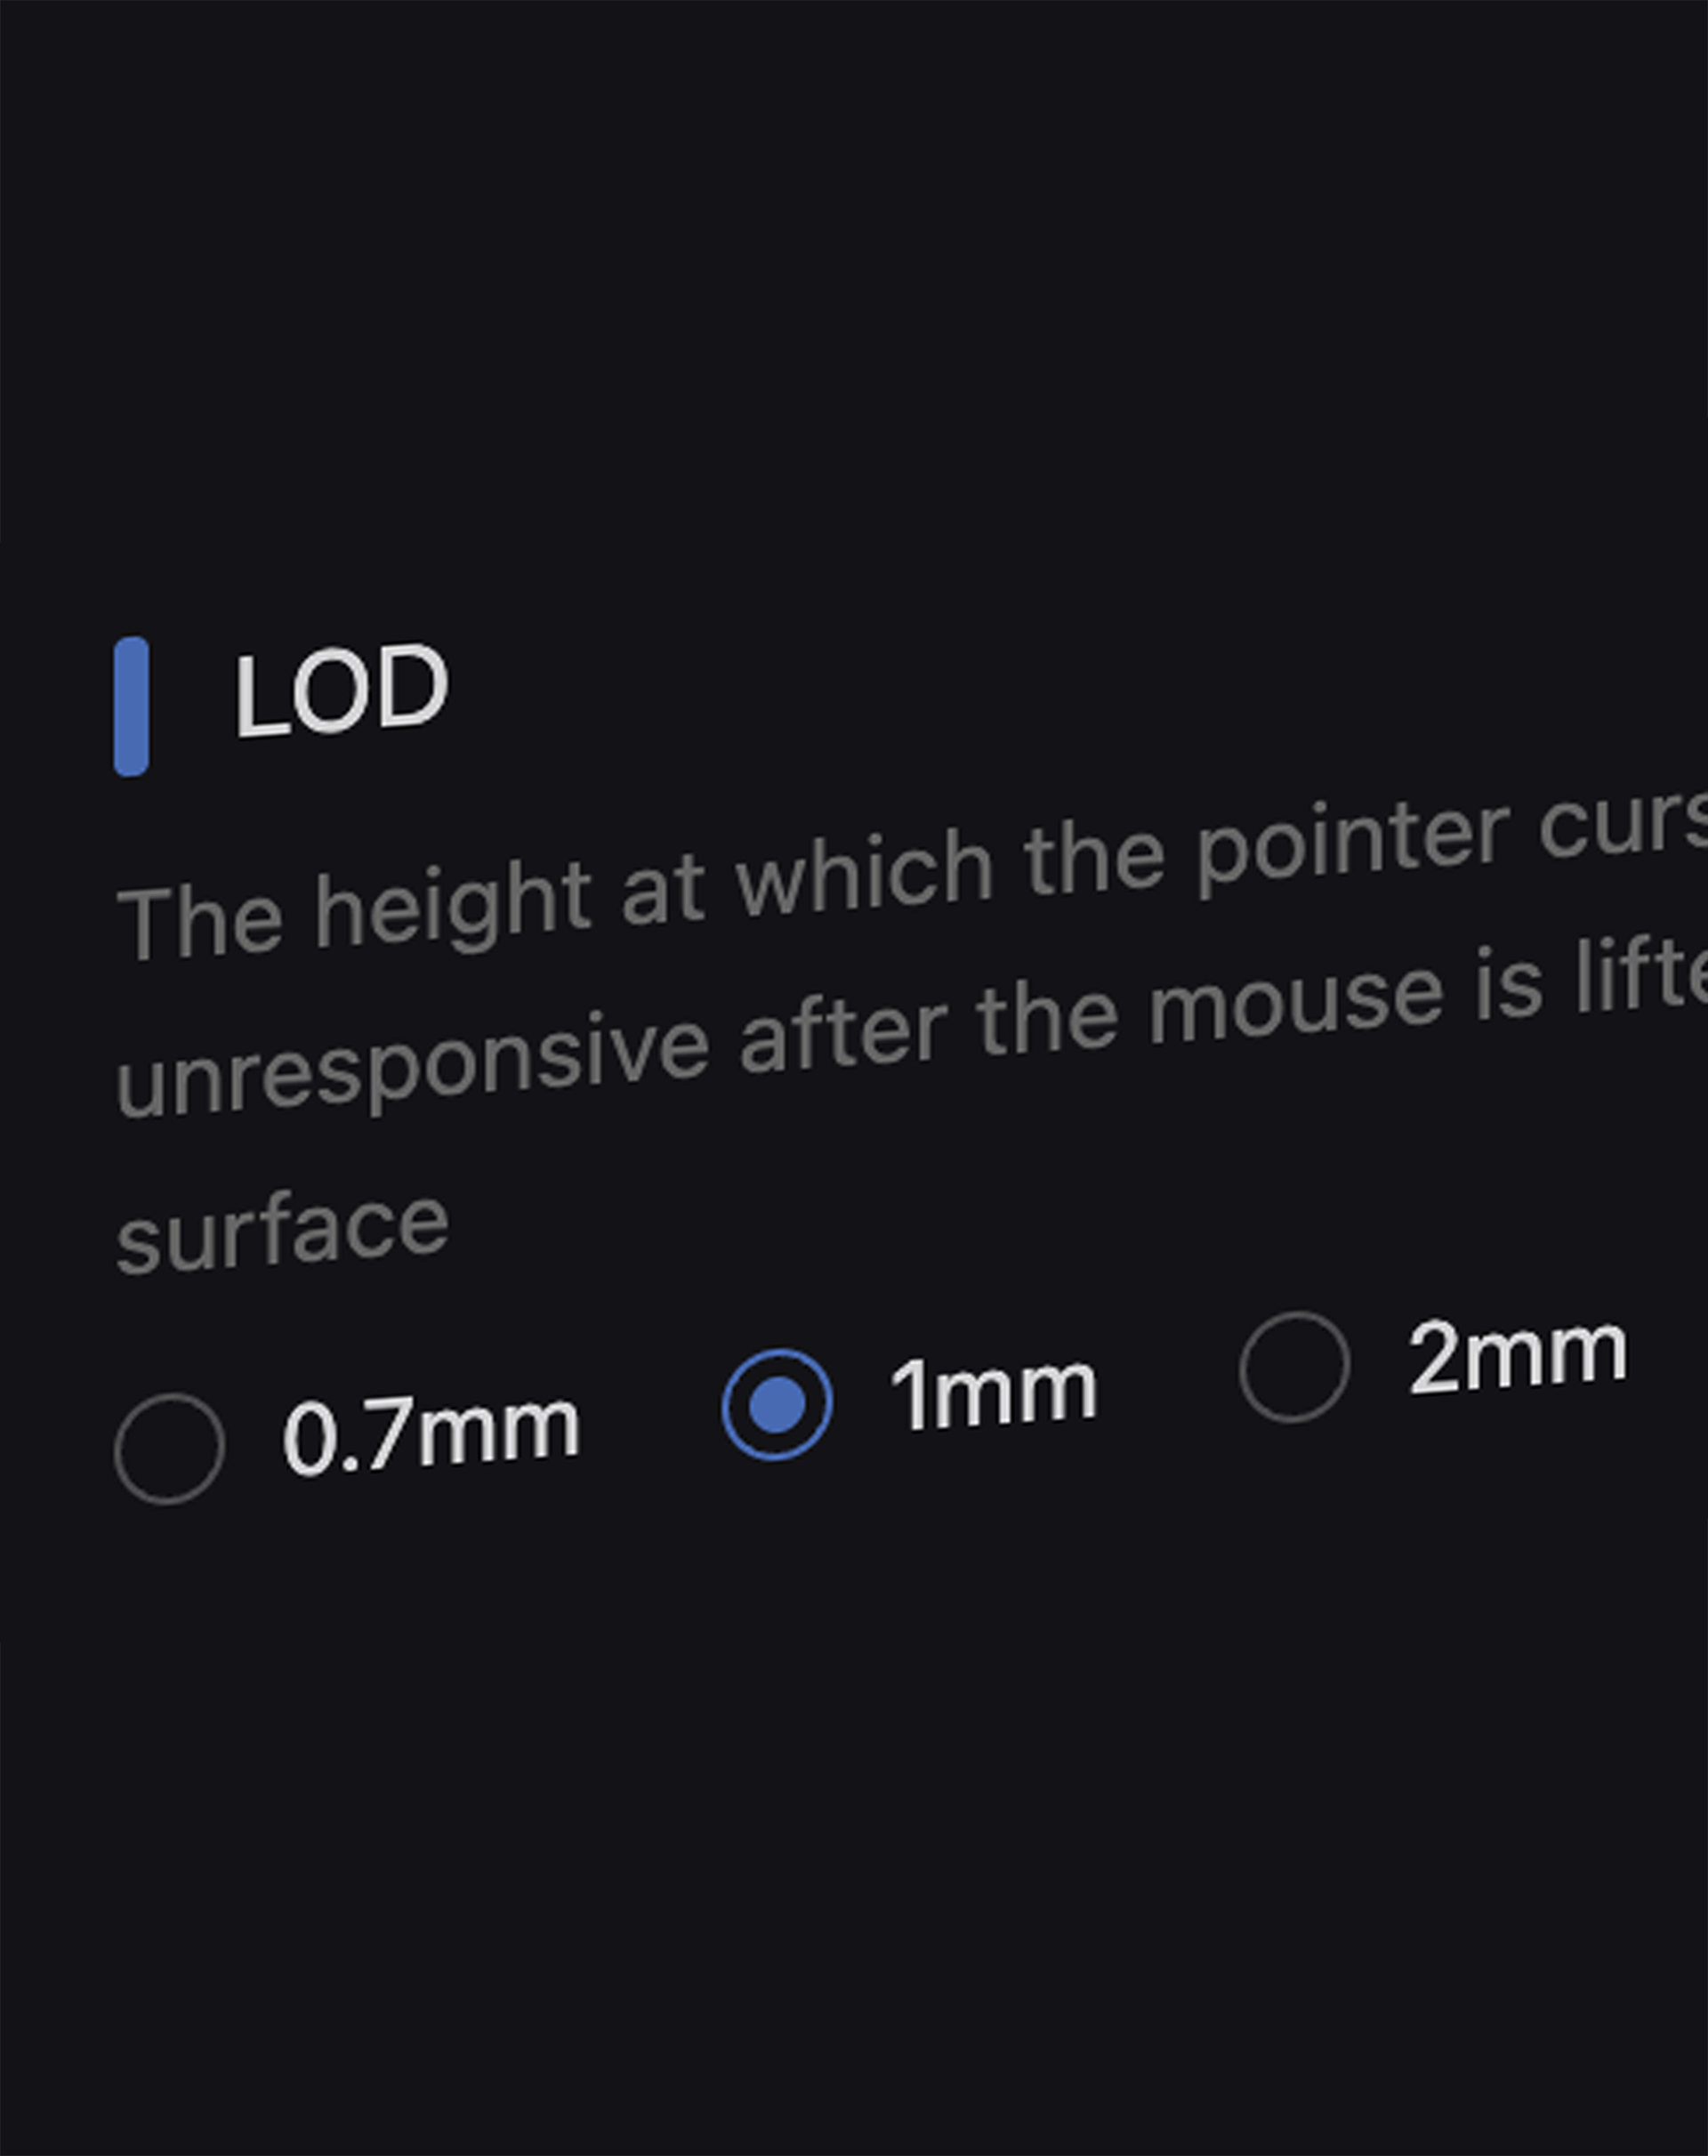Select the 2mm LOD radio button

pyautogui.click(x=1294, y=1366)
